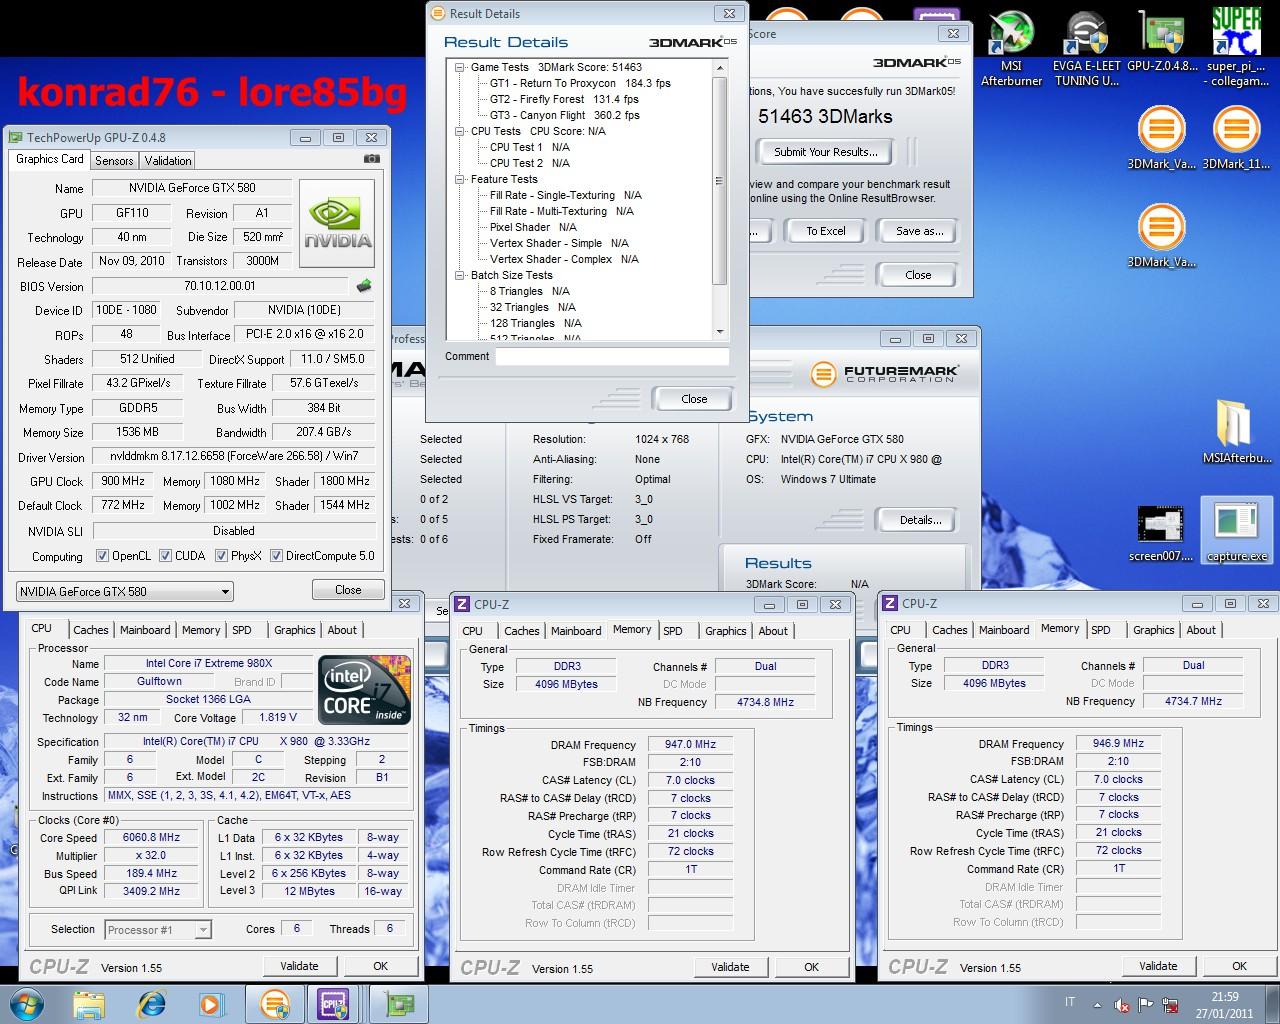
Task: Click the IT language indicator in taskbar
Action: tap(1070, 1003)
